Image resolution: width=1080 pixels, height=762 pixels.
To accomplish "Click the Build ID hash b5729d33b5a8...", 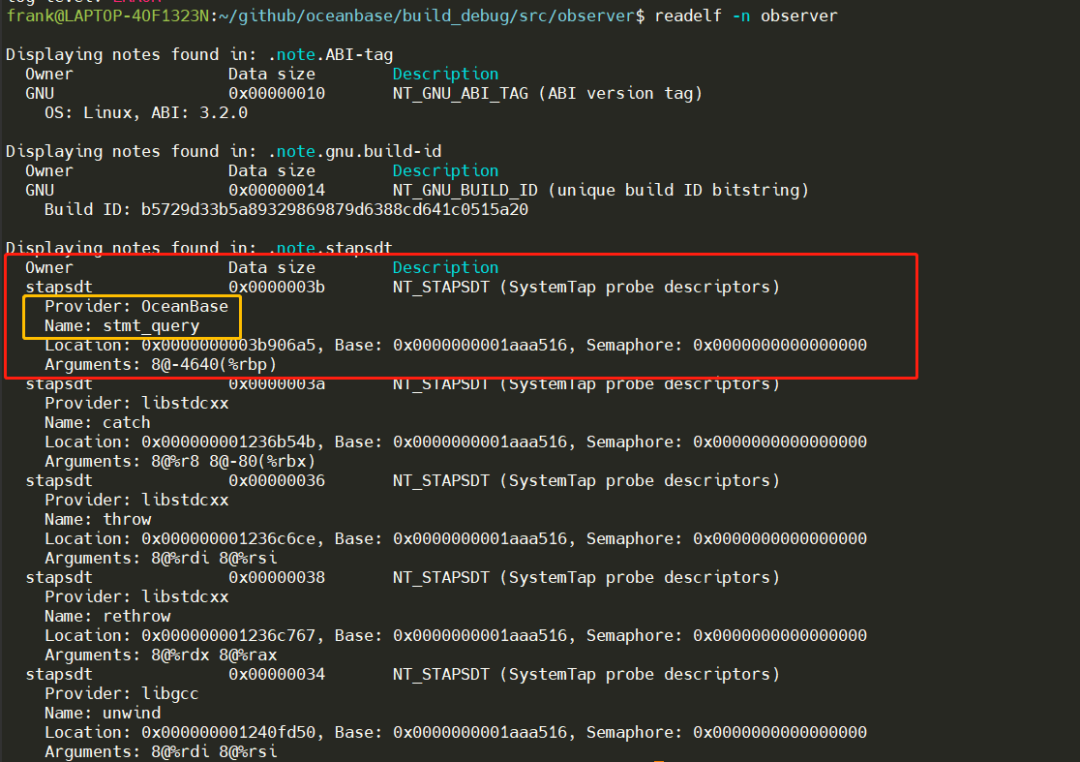I will click(335, 209).
